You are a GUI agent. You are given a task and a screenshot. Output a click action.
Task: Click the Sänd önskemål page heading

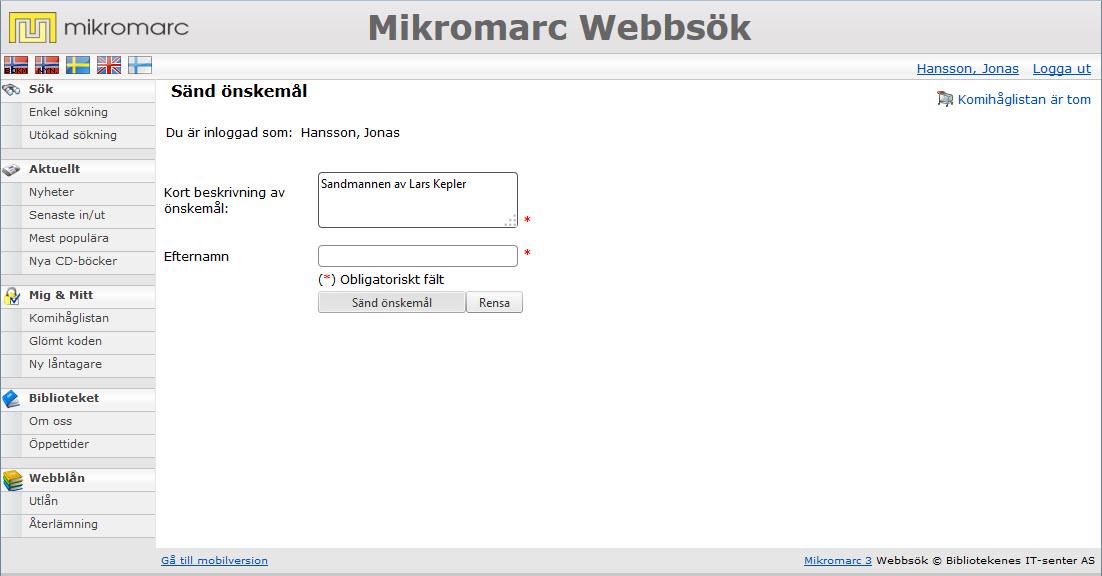point(239,91)
